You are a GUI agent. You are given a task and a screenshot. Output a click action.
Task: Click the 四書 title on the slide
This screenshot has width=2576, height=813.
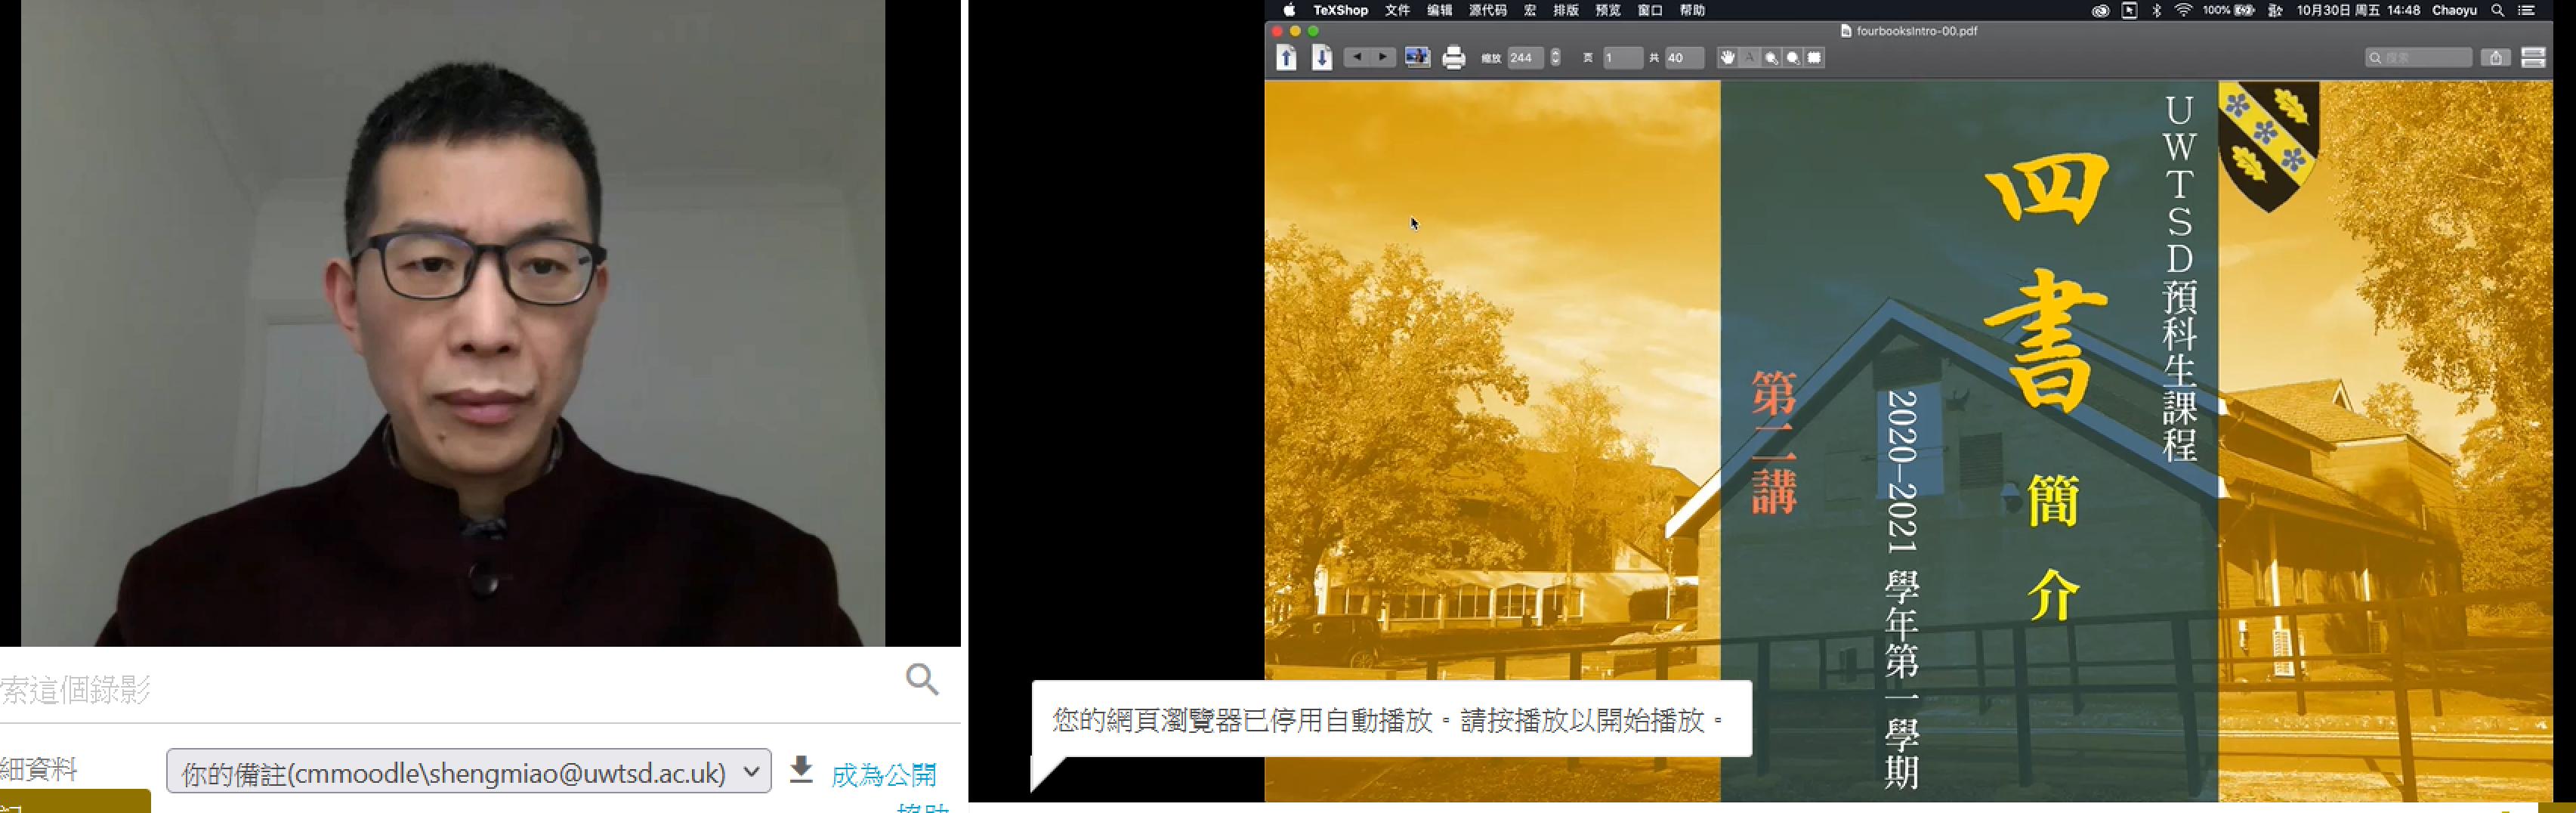tap(2047, 281)
